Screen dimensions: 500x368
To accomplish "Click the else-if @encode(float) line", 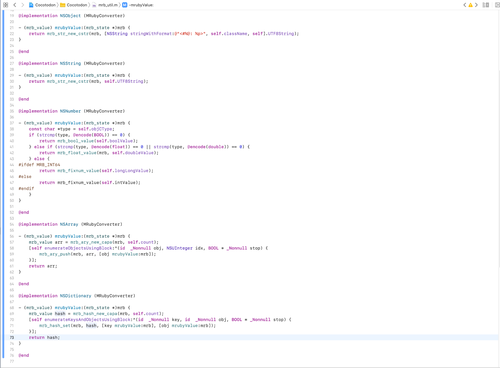I will click(x=139, y=147).
